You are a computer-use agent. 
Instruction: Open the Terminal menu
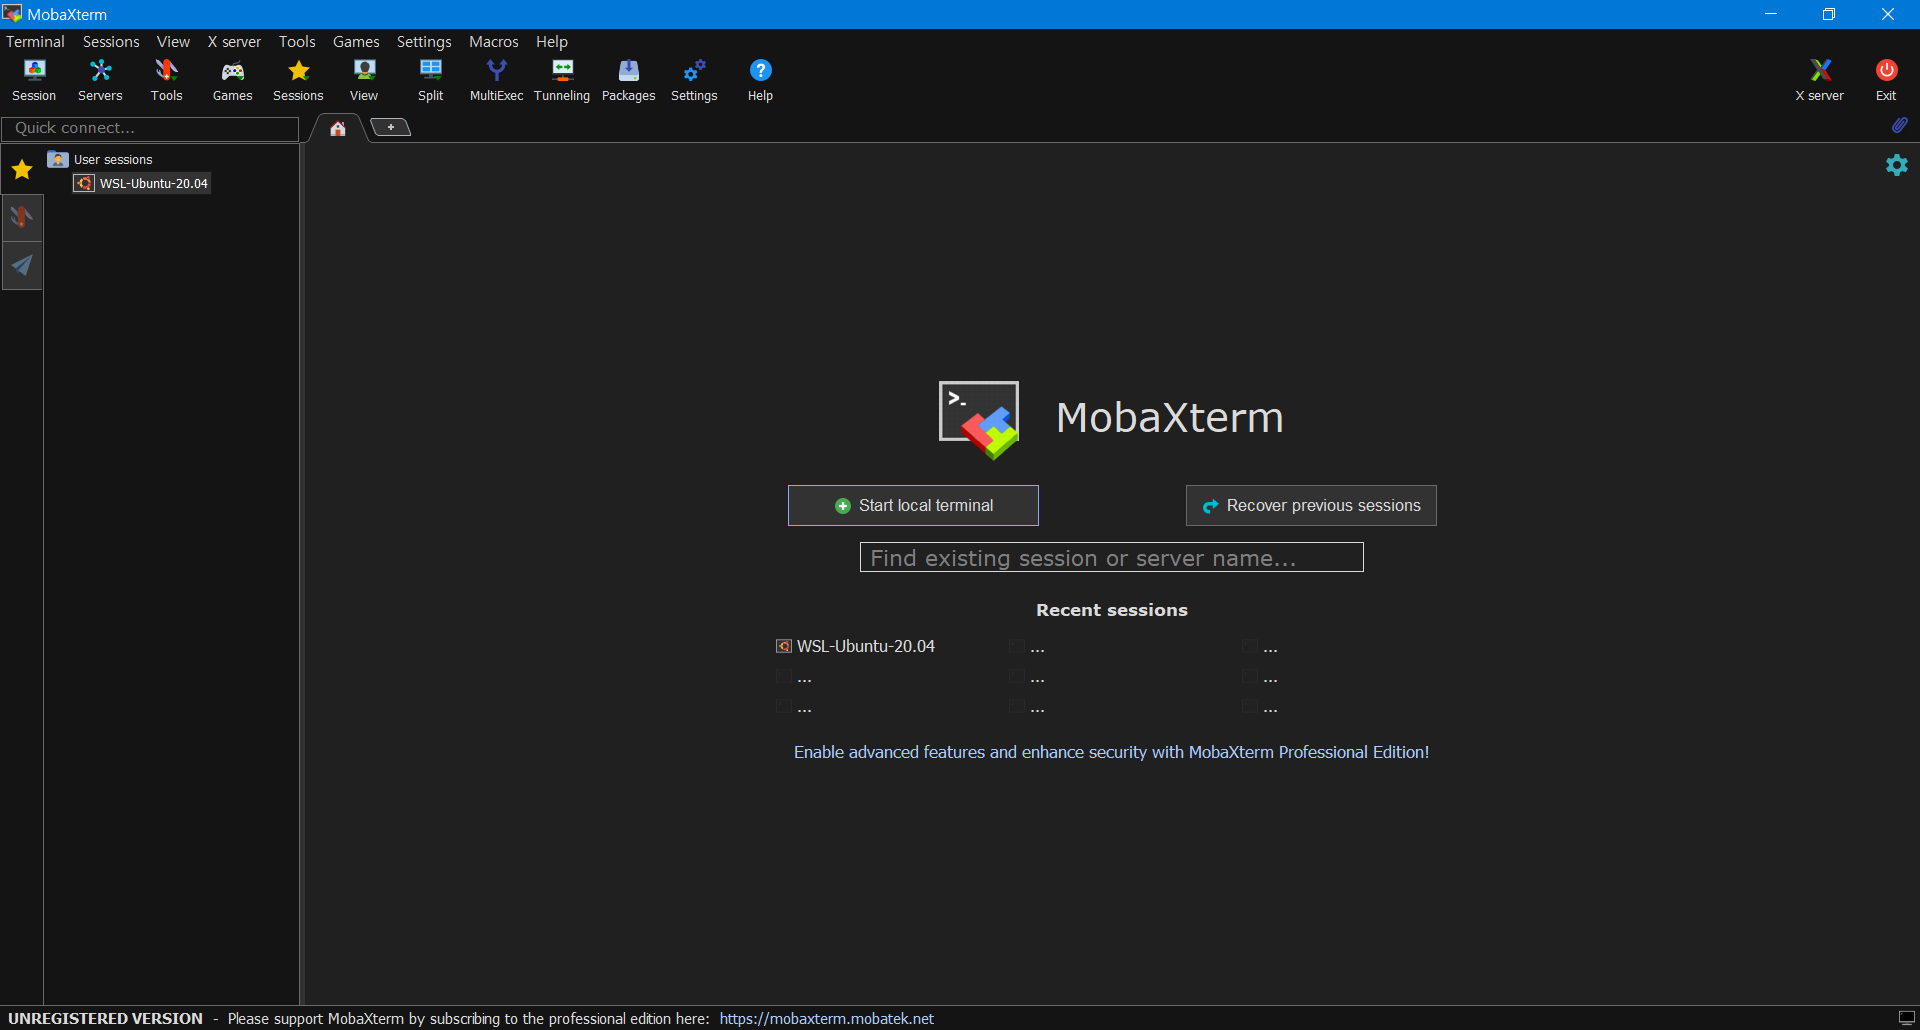point(35,41)
